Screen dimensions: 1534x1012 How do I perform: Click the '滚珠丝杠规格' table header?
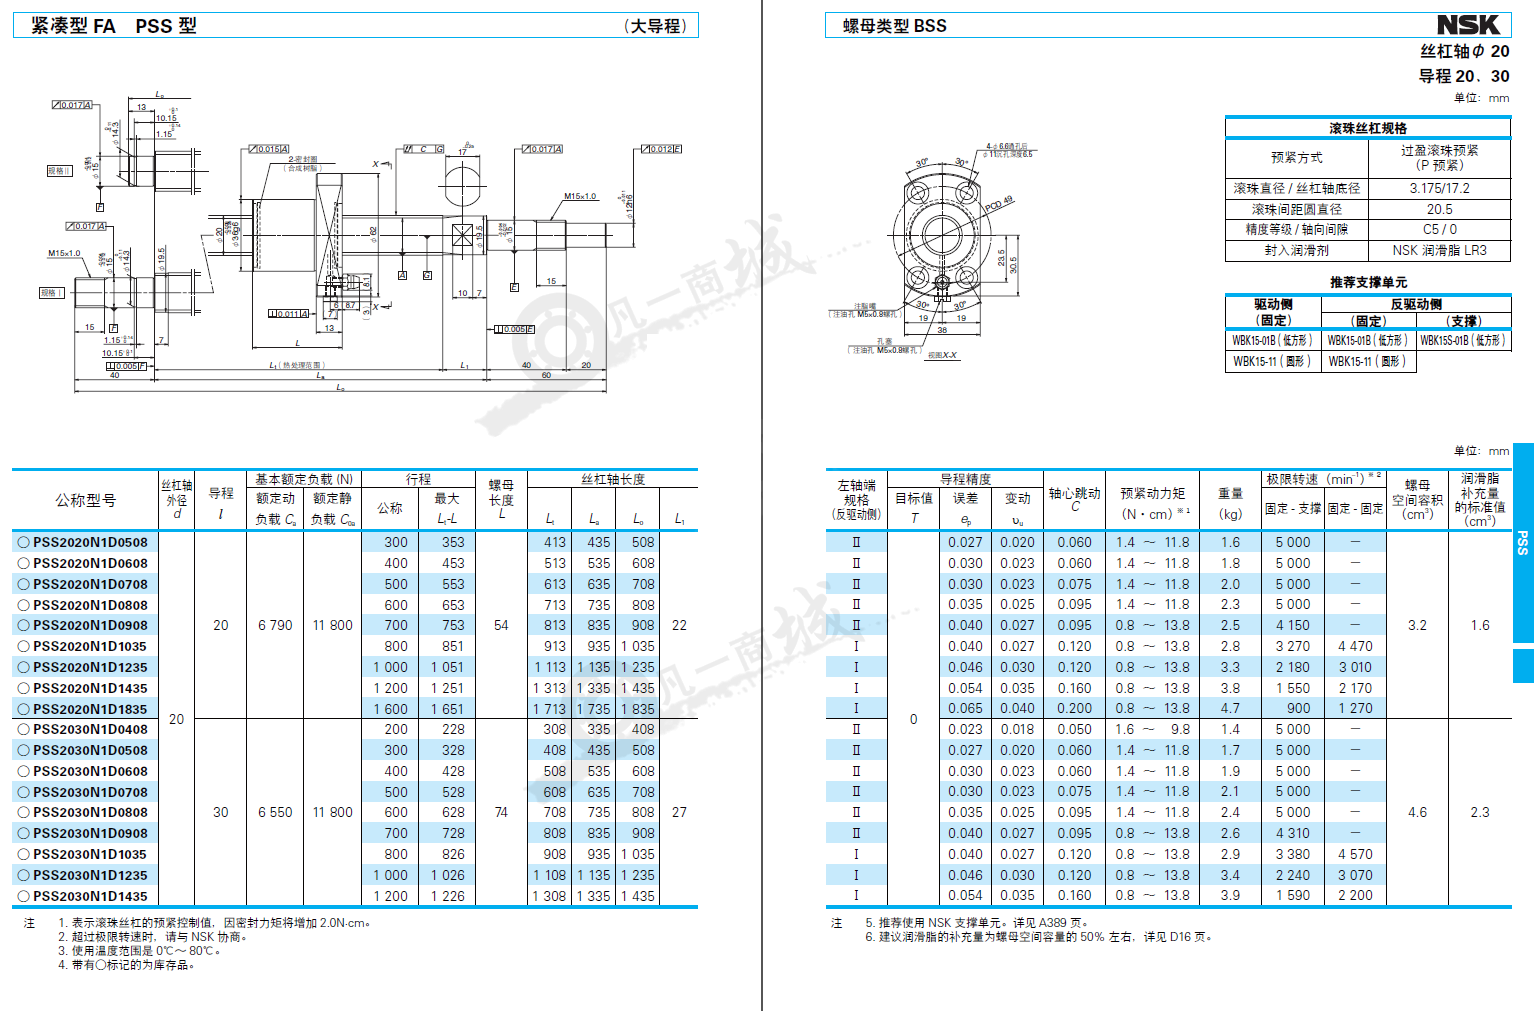pyautogui.click(x=1368, y=128)
